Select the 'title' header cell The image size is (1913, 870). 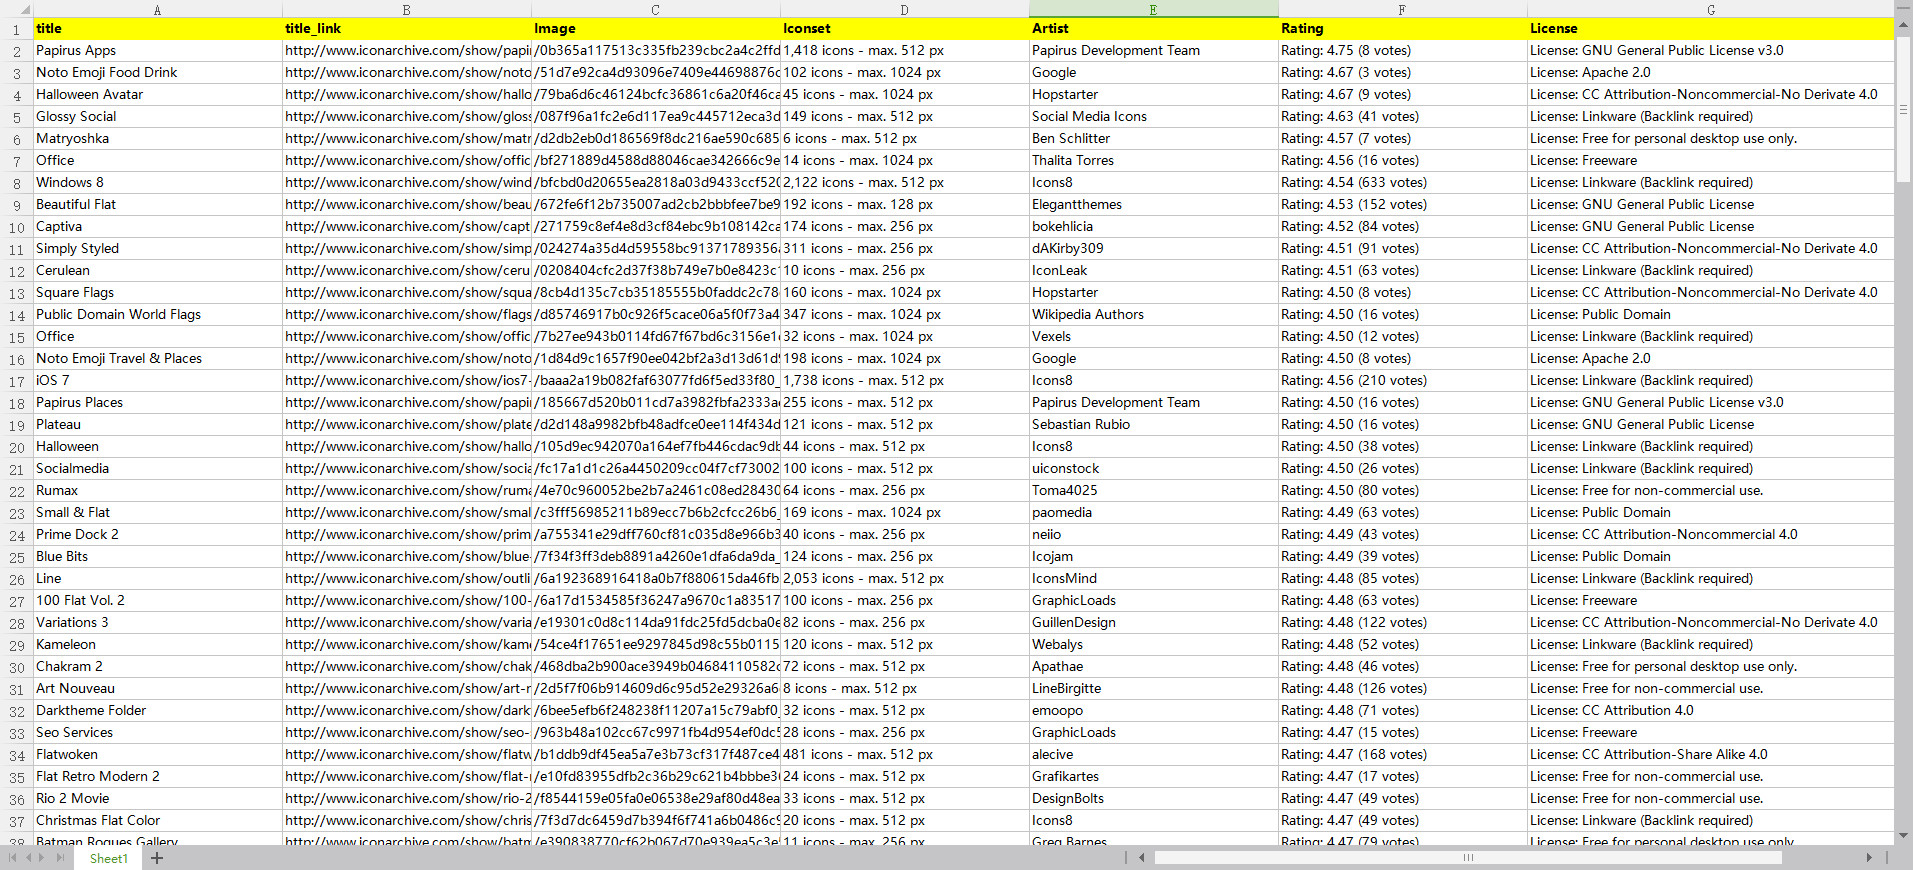pyautogui.click(x=157, y=29)
